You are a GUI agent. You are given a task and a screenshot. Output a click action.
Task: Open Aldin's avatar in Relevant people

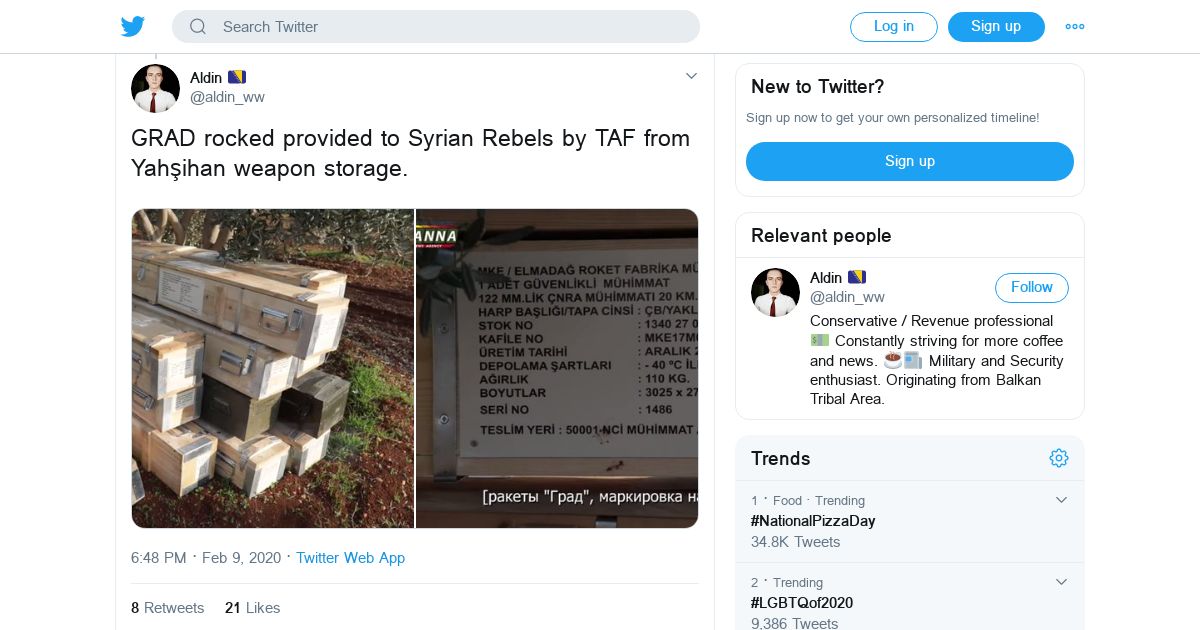(x=775, y=292)
